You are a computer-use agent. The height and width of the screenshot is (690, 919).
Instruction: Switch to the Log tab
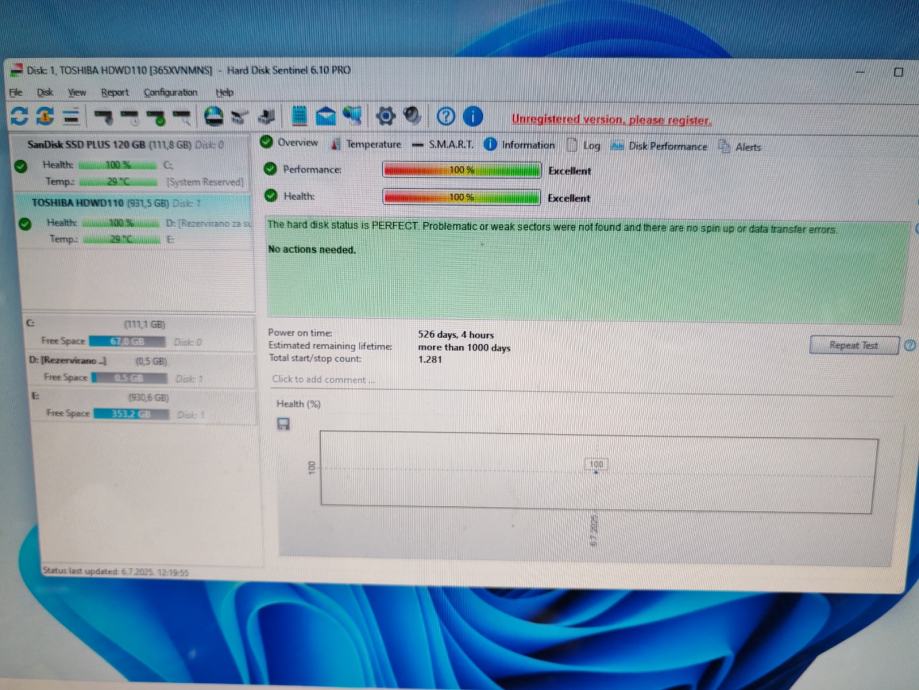584,145
